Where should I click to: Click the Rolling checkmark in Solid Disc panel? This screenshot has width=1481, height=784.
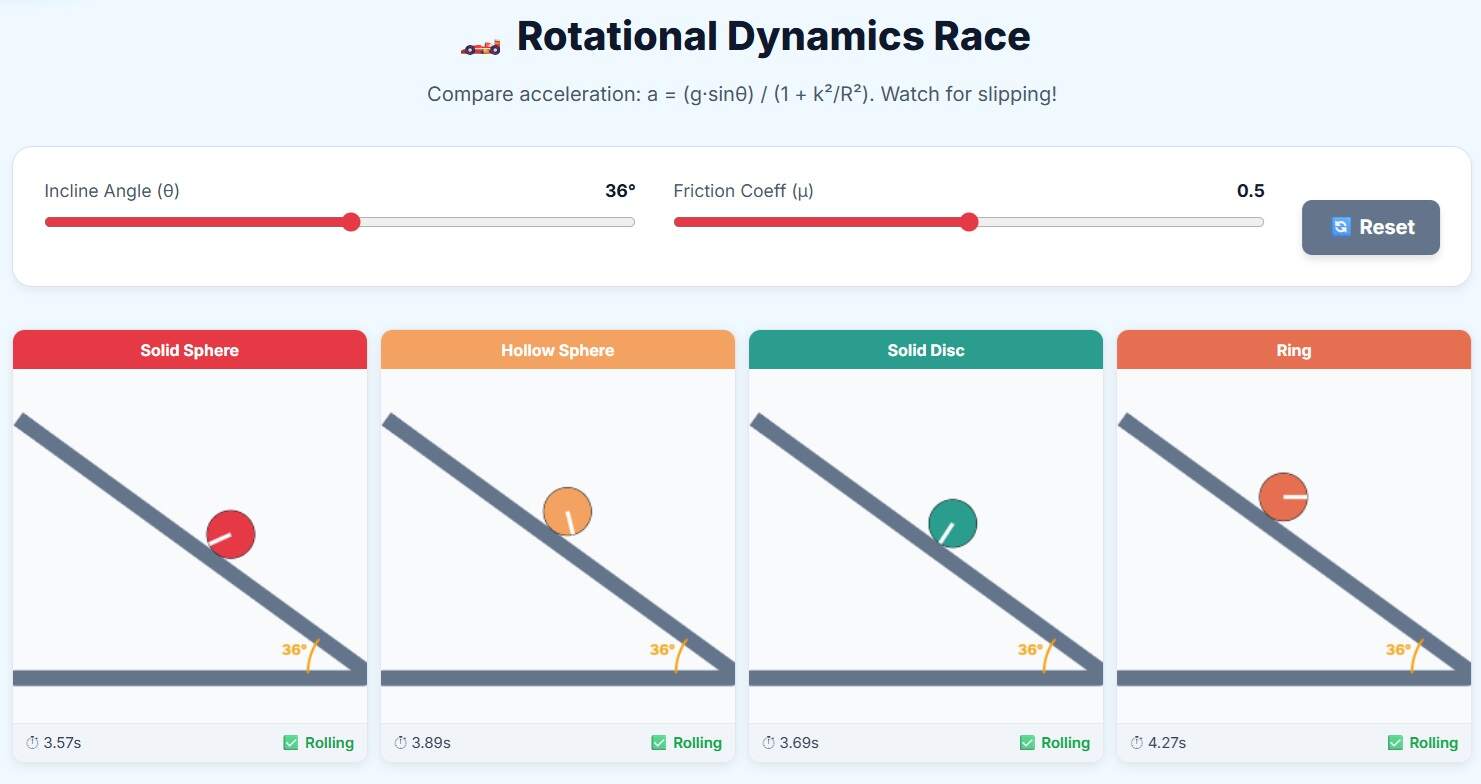1027,743
